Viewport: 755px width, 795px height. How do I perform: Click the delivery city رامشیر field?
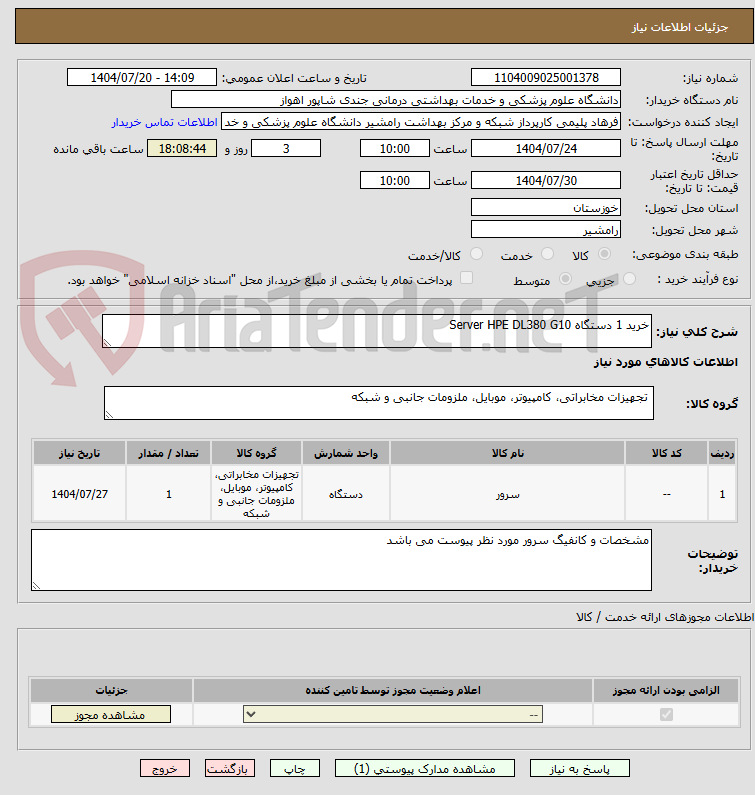546,230
